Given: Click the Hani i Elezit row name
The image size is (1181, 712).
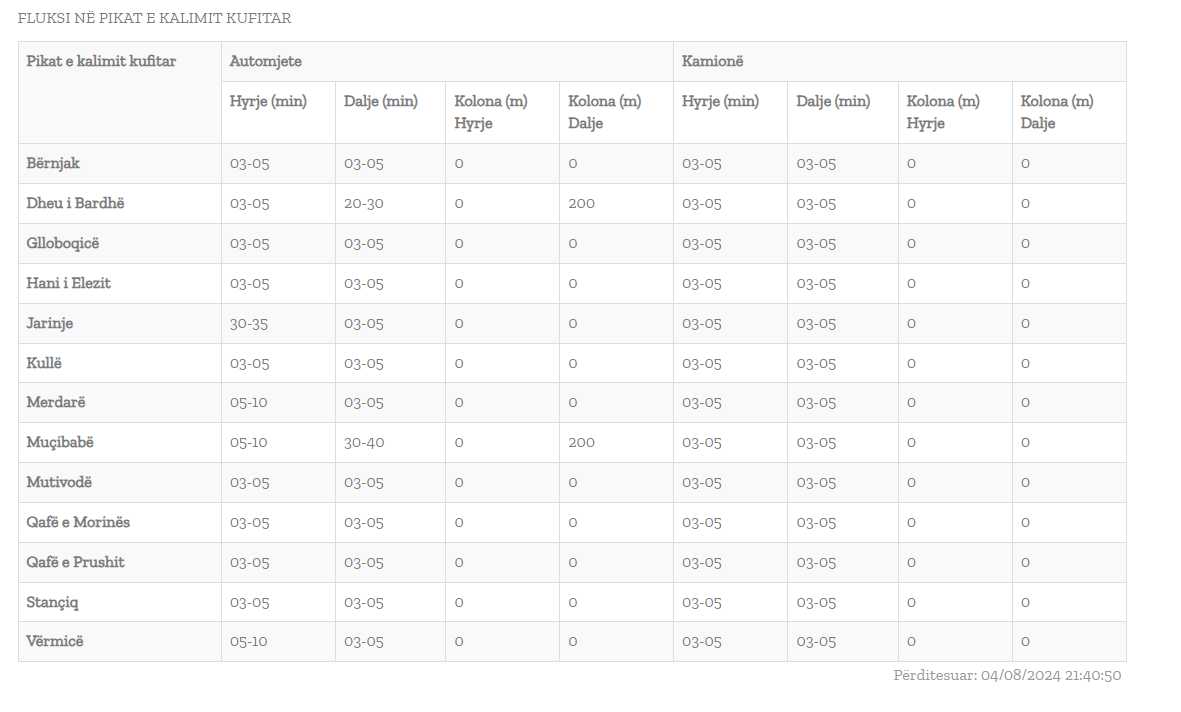Looking at the screenshot, I should [x=68, y=283].
